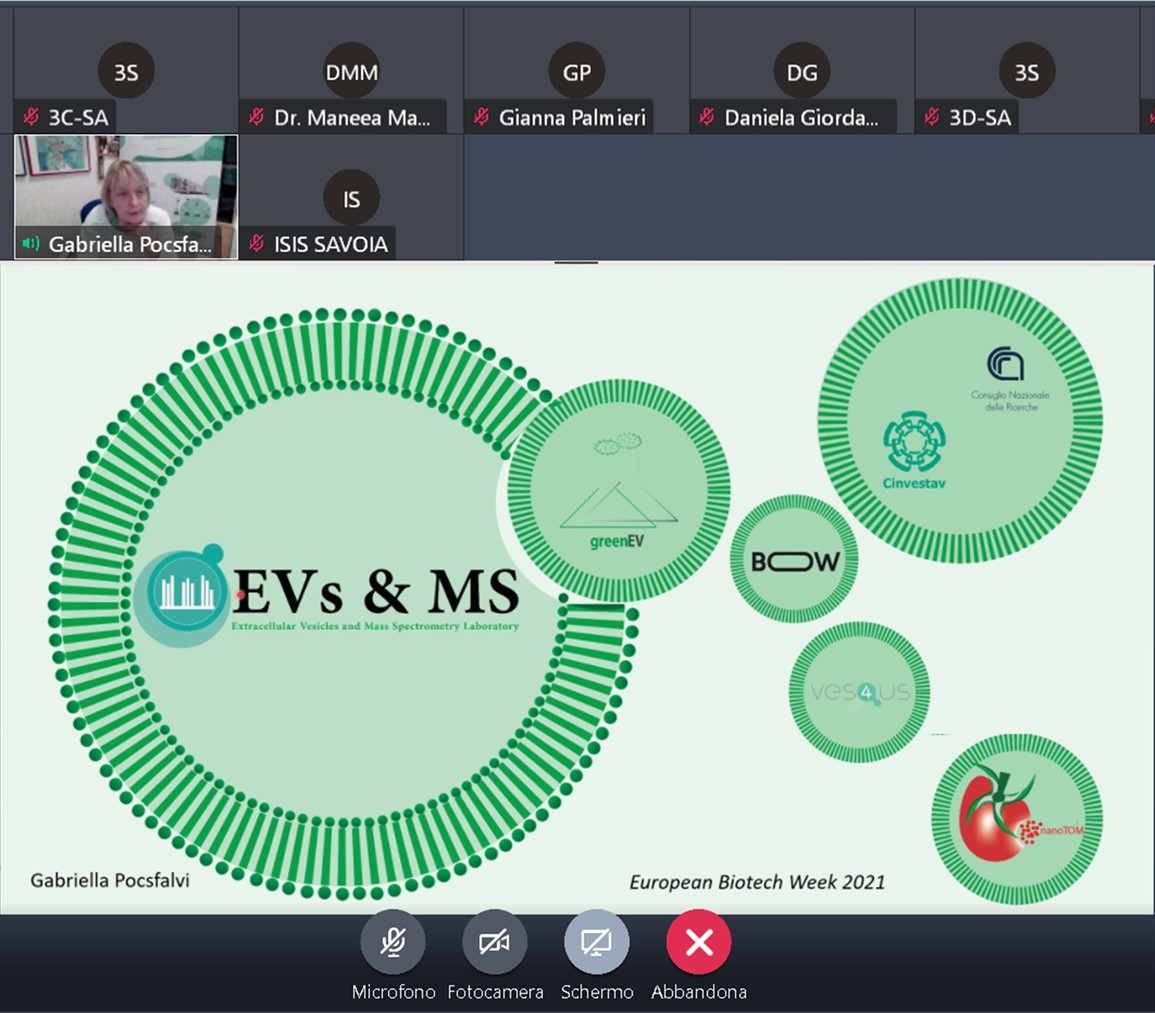Click 'Extracellular Vesicles and Mass Spectrometry Laboratory' subtitle

(376, 626)
